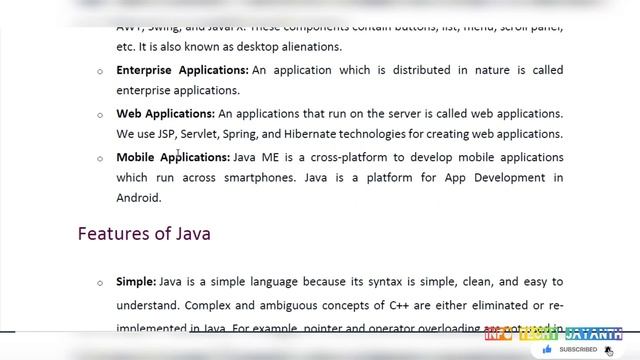Click the bold 'Simple:' label
640x360 pixels.
click(136, 282)
